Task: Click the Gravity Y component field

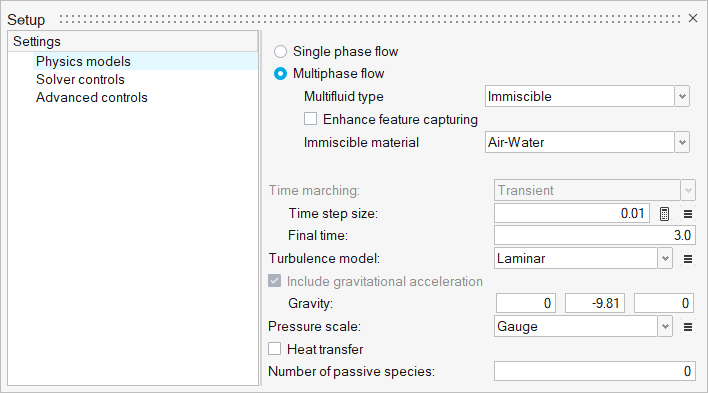Action: click(595, 303)
